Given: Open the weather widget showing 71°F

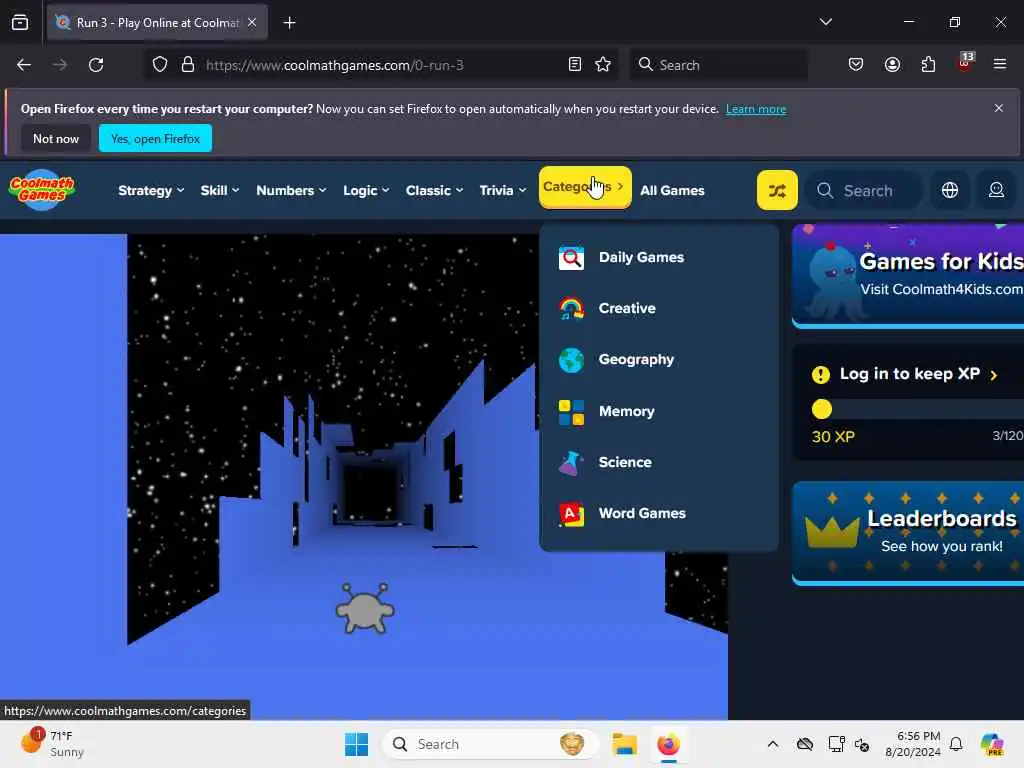Looking at the screenshot, I should tap(52, 744).
